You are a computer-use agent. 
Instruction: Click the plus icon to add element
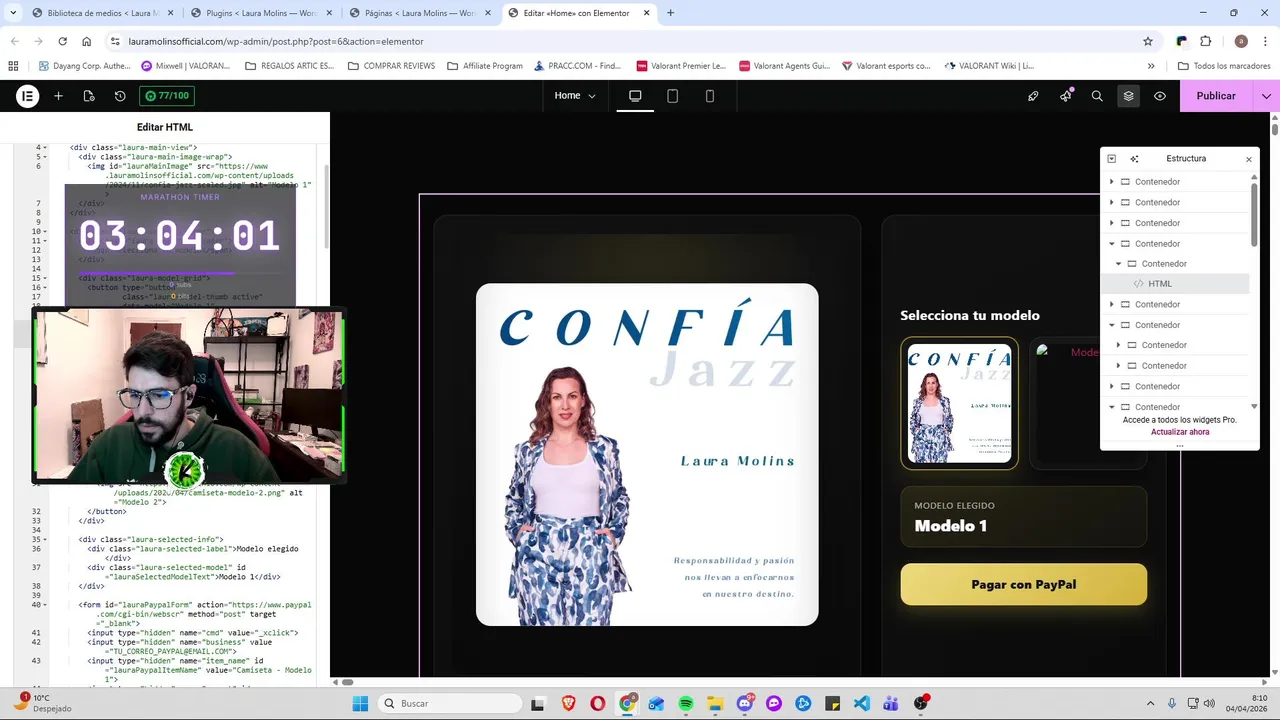(x=58, y=96)
